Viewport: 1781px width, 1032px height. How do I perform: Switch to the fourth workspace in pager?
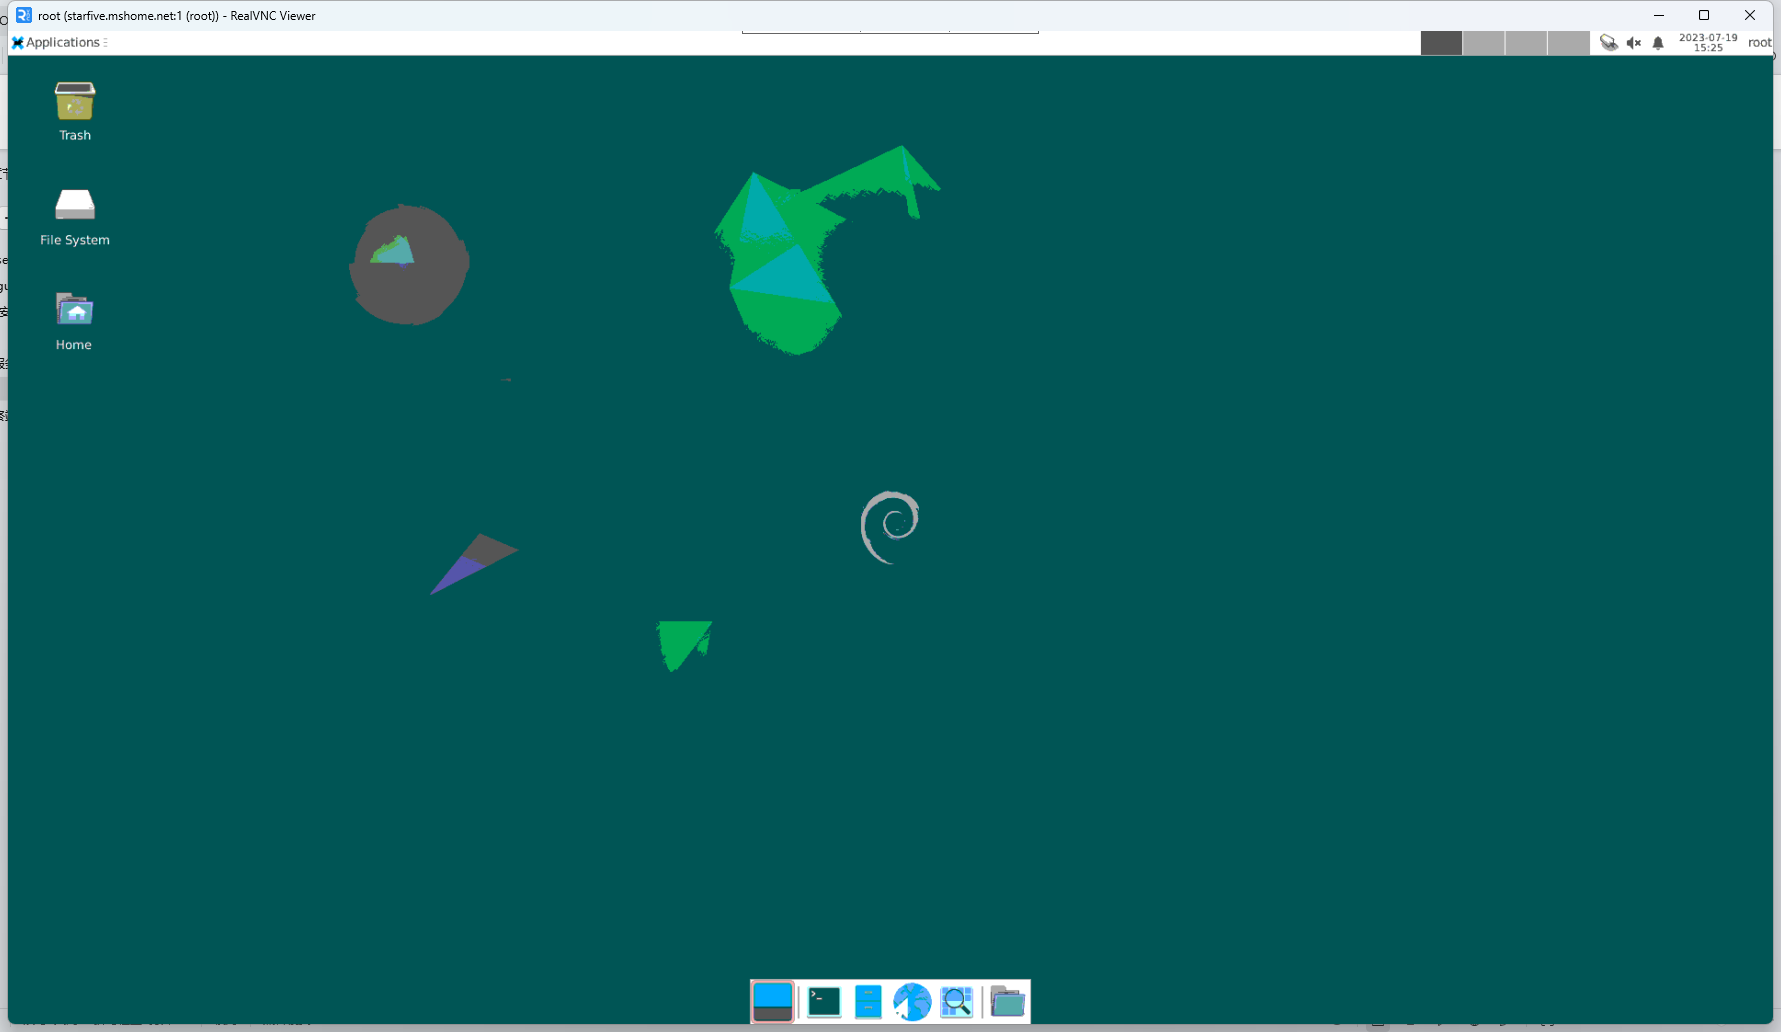pos(1568,43)
